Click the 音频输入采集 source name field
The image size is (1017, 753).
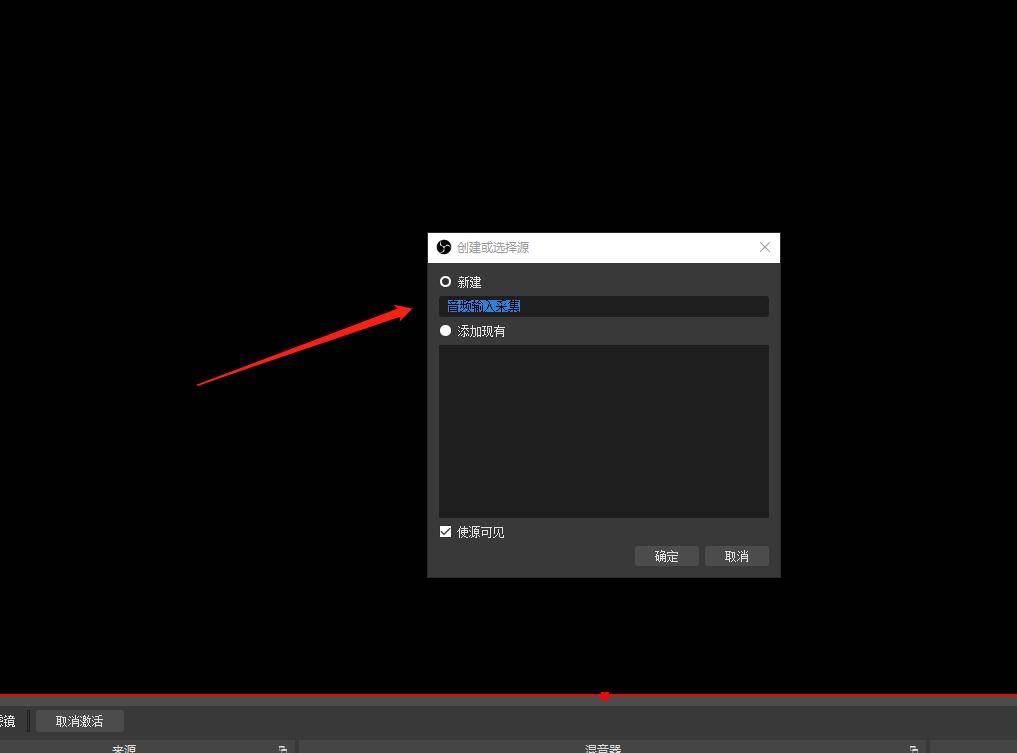point(603,306)
